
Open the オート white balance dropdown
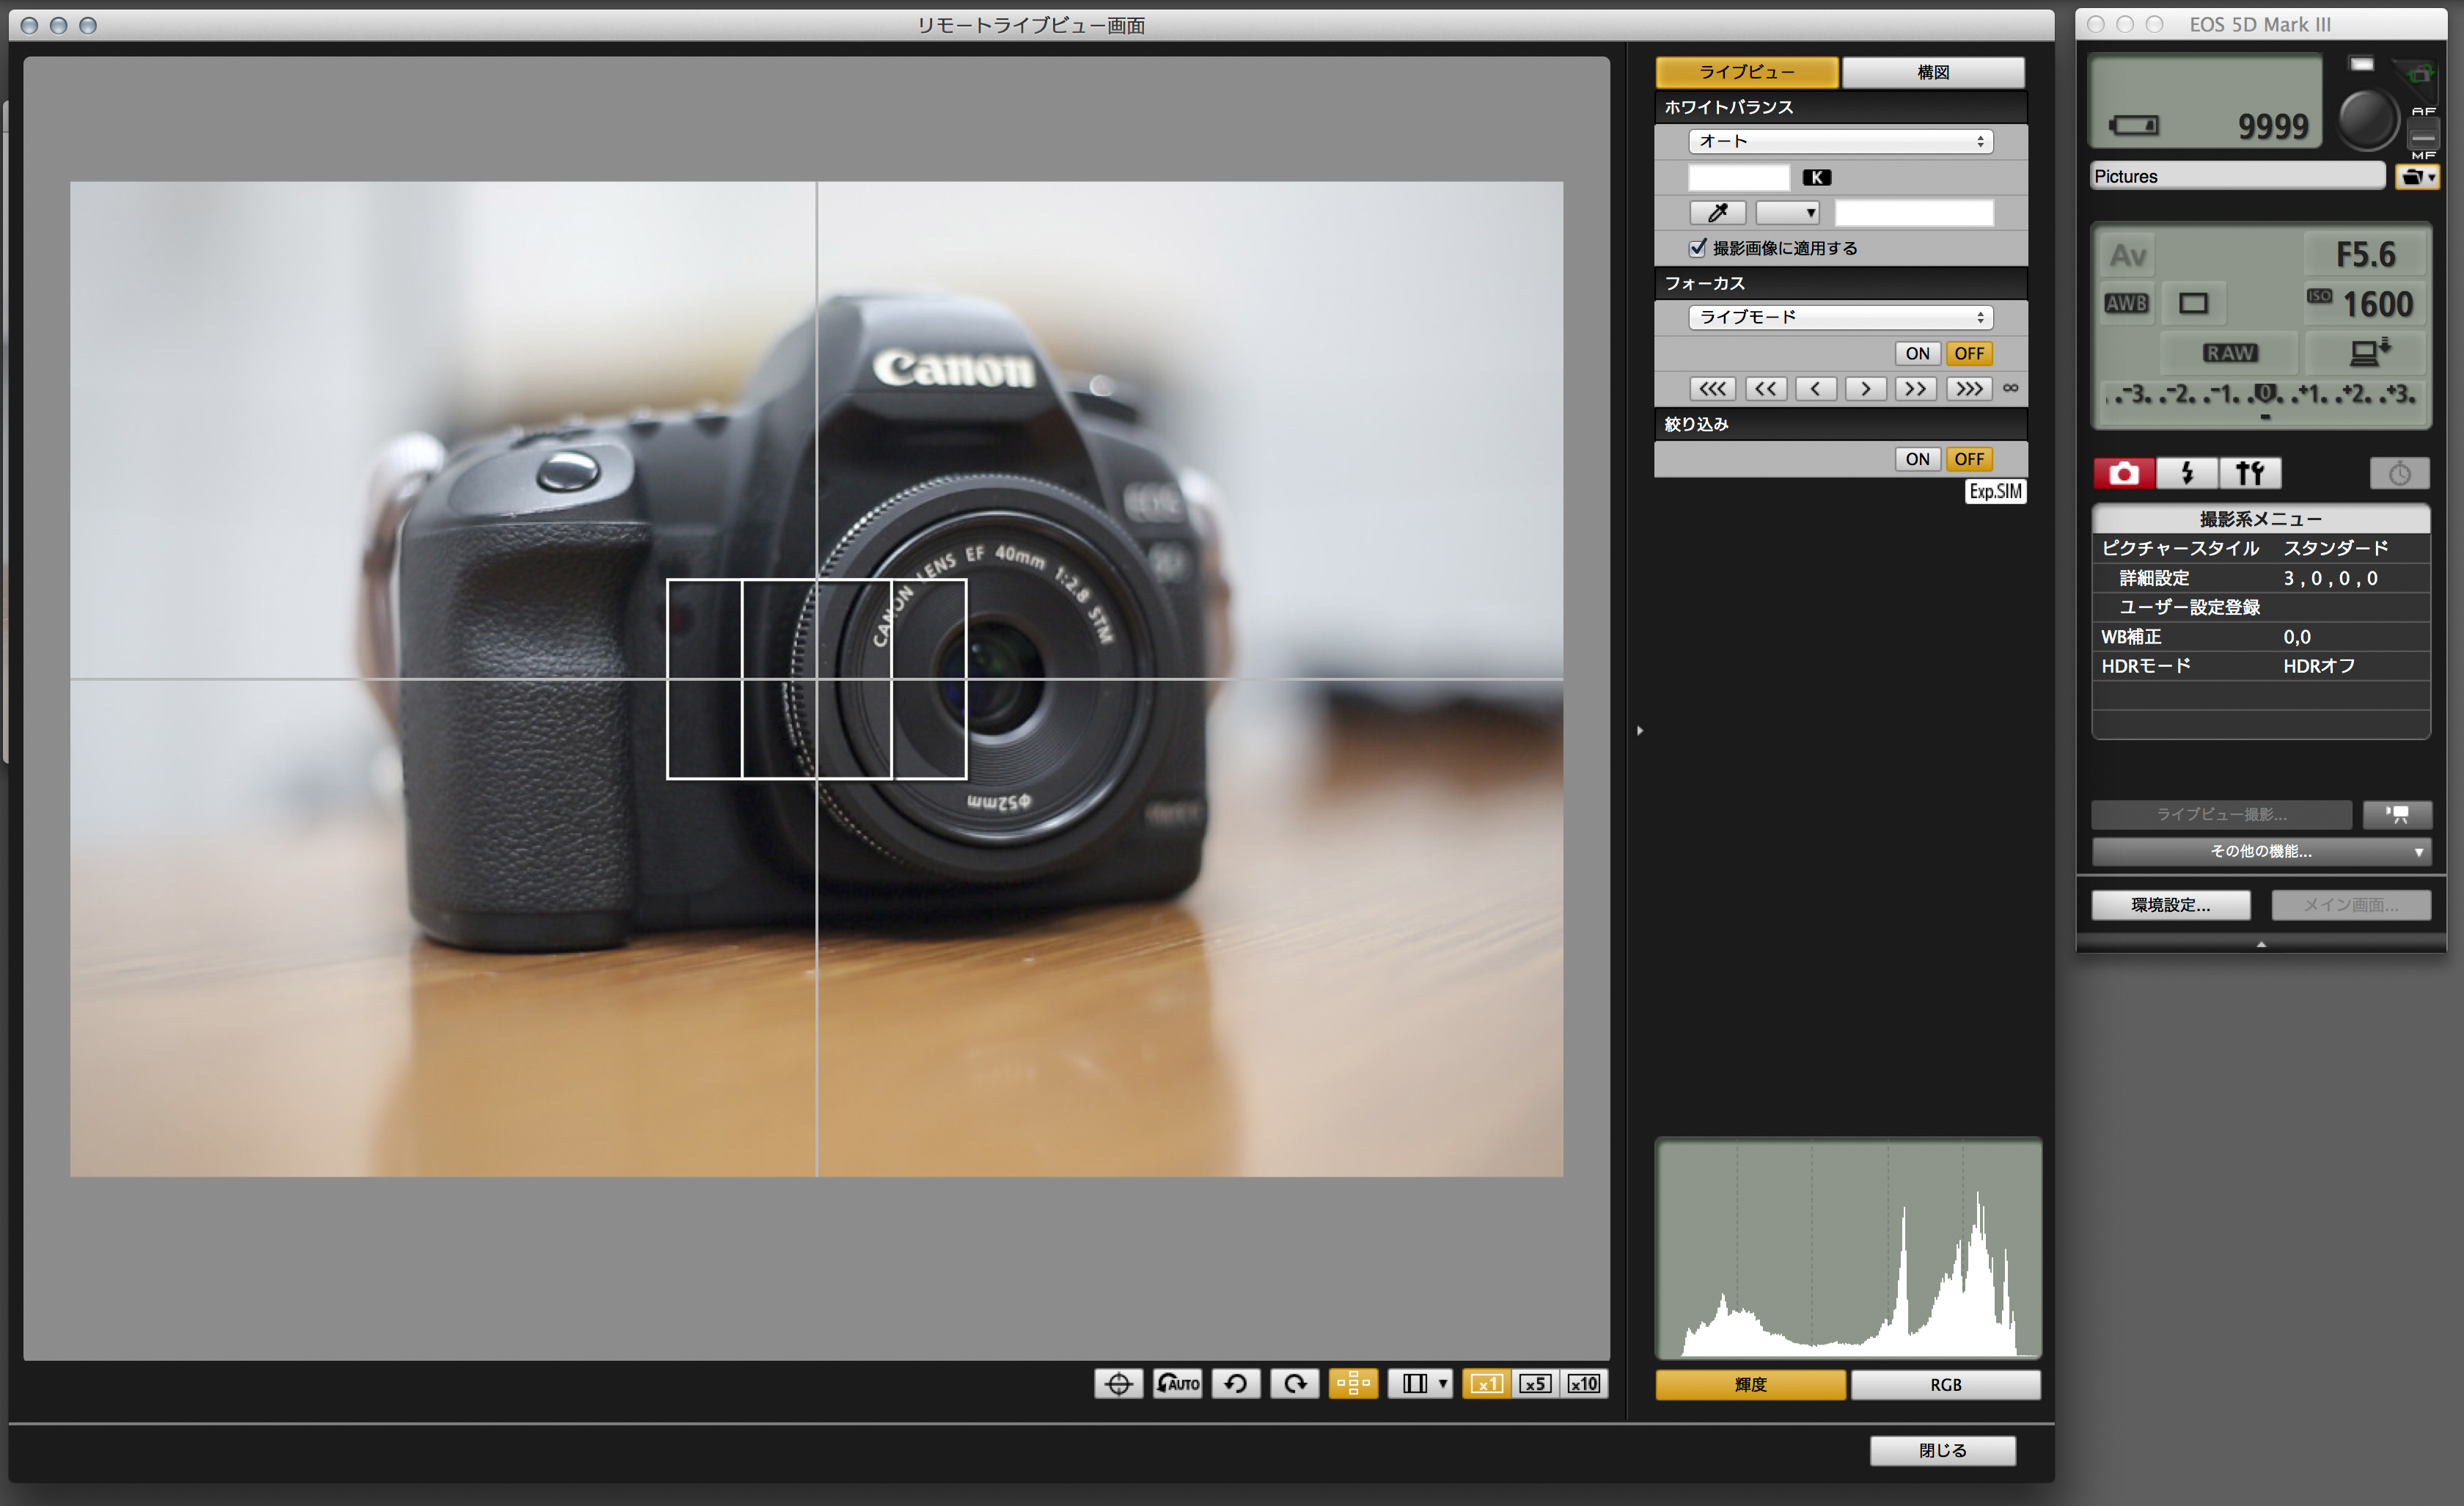[1840, 142]
